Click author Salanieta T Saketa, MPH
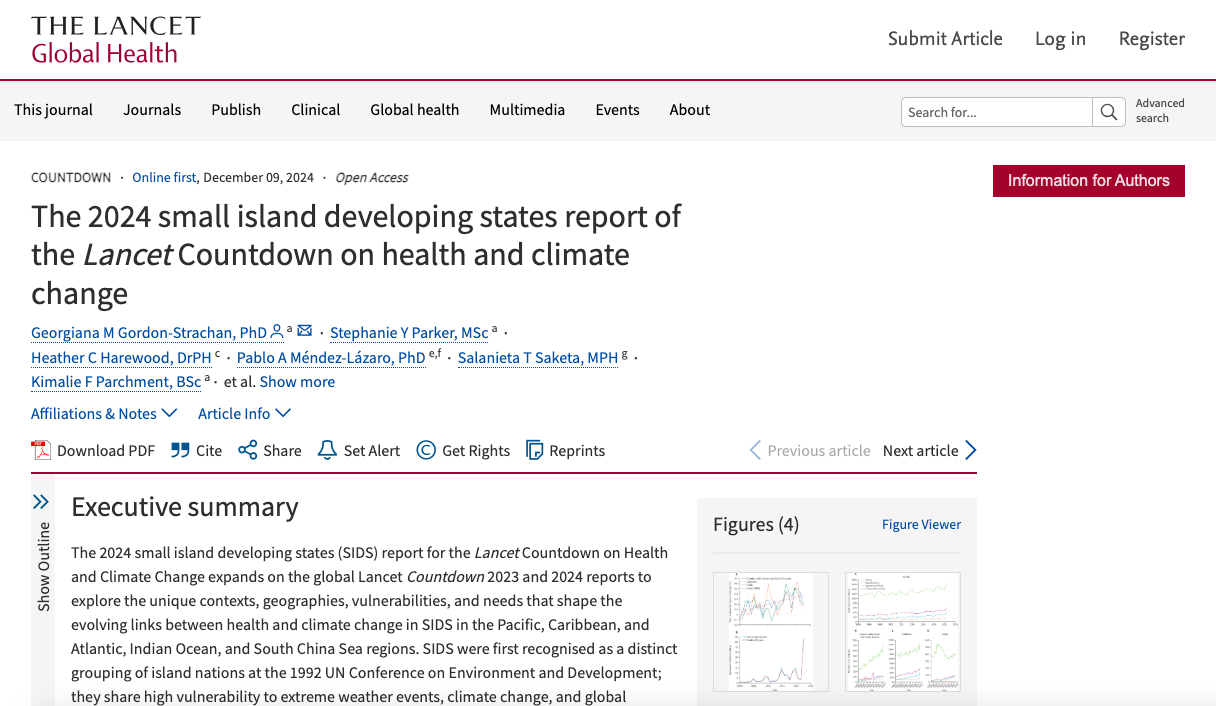Image resolution: width=1216 pixels, height=706 pixels. pos(538,358)
